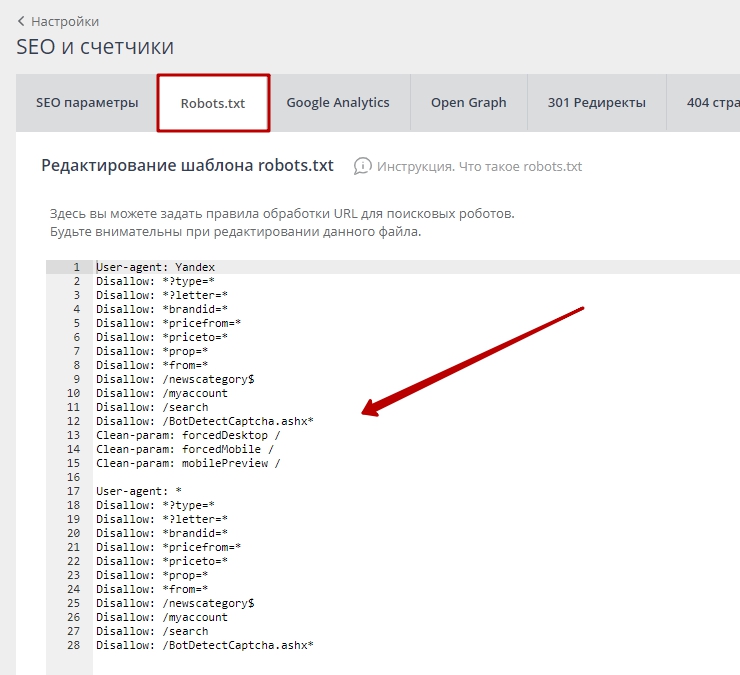Go to the 301 Редиректы tab
The width and height of the screenshot is (740, 675).
[596, 102]
